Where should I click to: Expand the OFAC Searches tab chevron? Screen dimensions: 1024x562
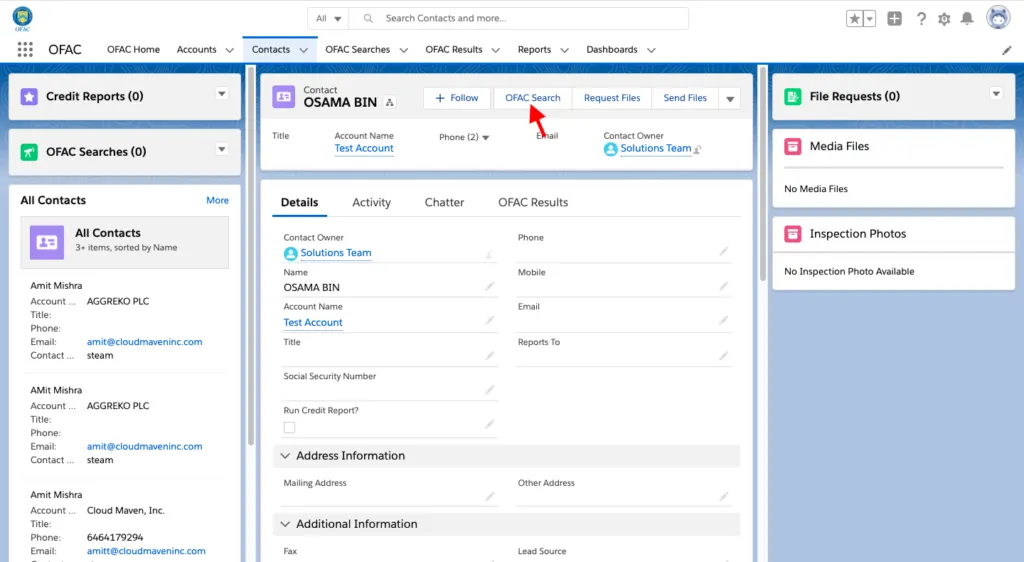tap(404, 50)
